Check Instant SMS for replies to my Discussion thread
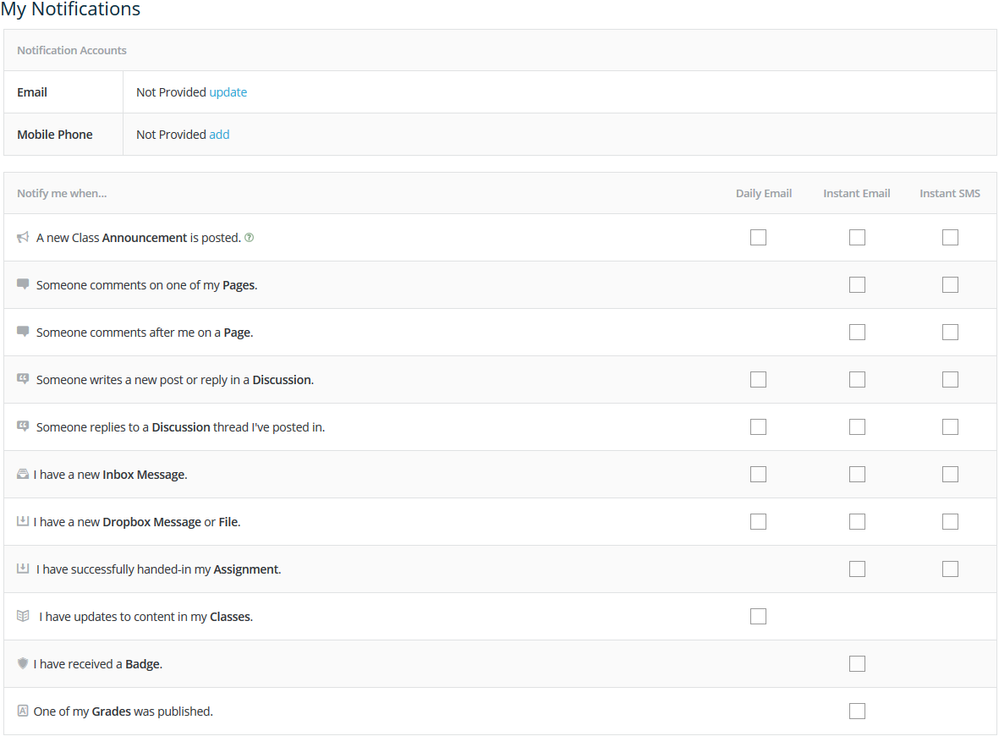Screen dimensions: 999x737 click(x=950, y=427)
